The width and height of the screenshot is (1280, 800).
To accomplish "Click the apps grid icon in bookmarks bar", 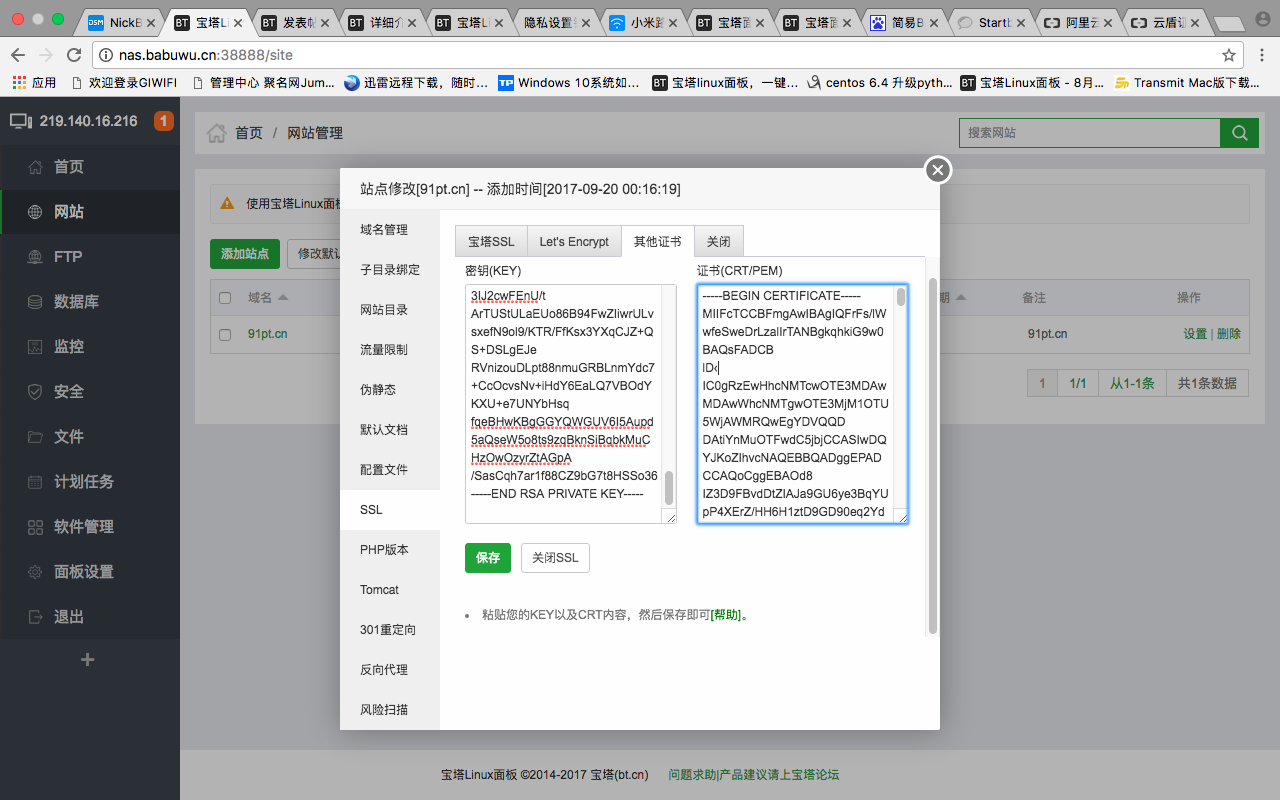I will (x=18, y=83).
